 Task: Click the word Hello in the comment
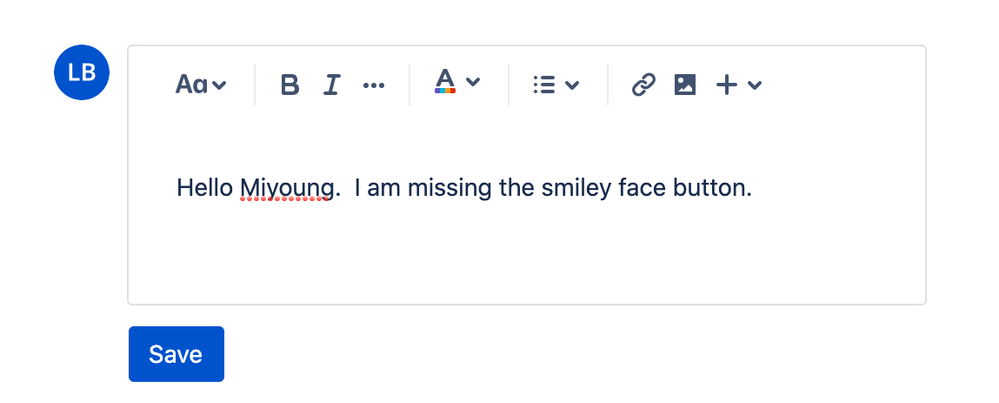point(205,188)
